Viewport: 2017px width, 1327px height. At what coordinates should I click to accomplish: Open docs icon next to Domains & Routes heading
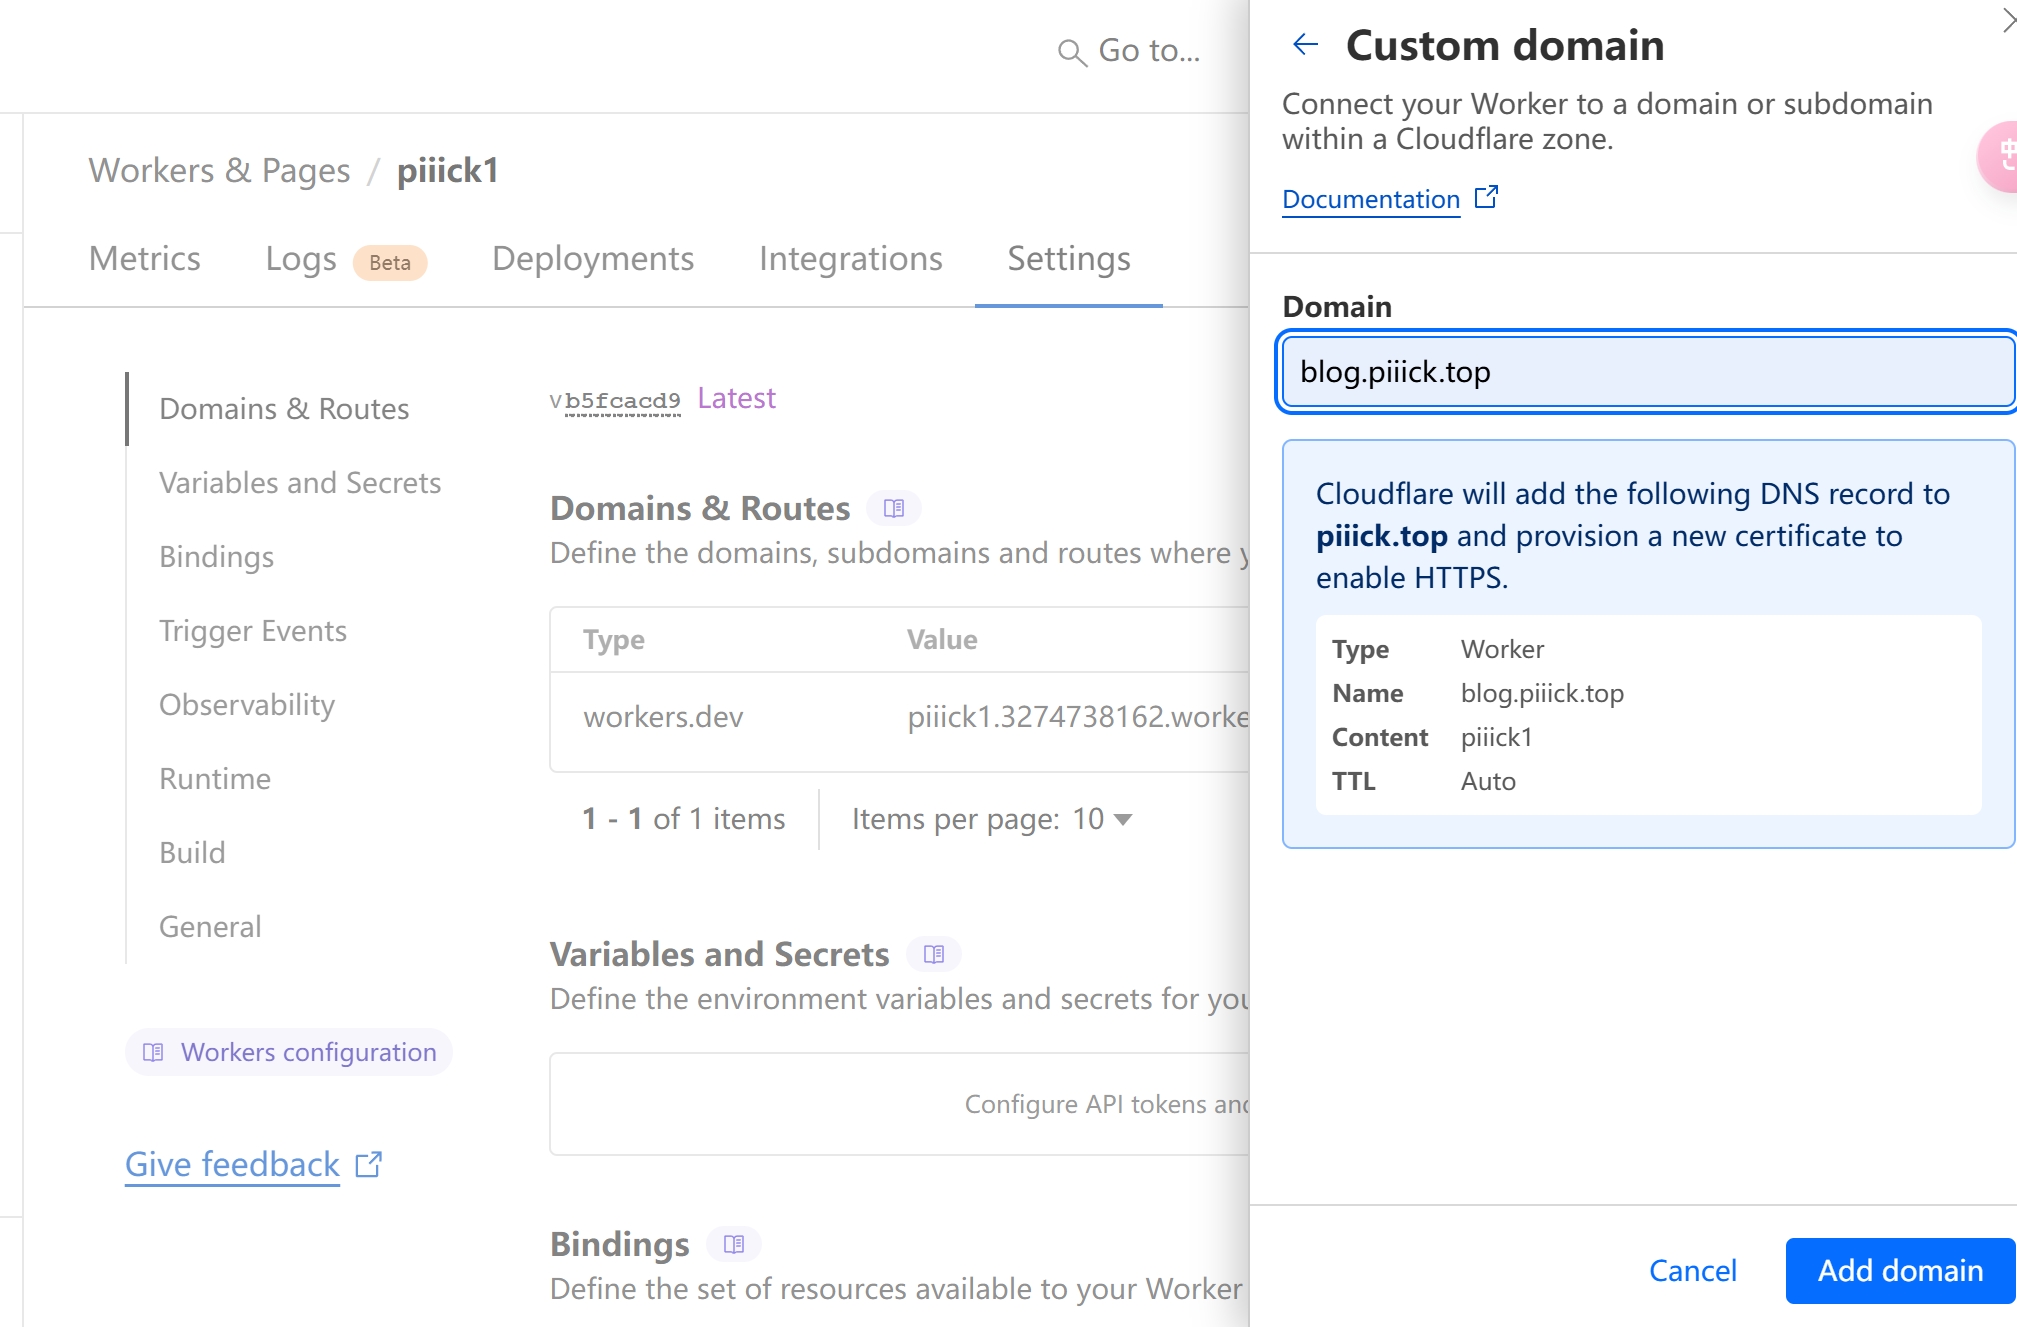tap(893, 508)
